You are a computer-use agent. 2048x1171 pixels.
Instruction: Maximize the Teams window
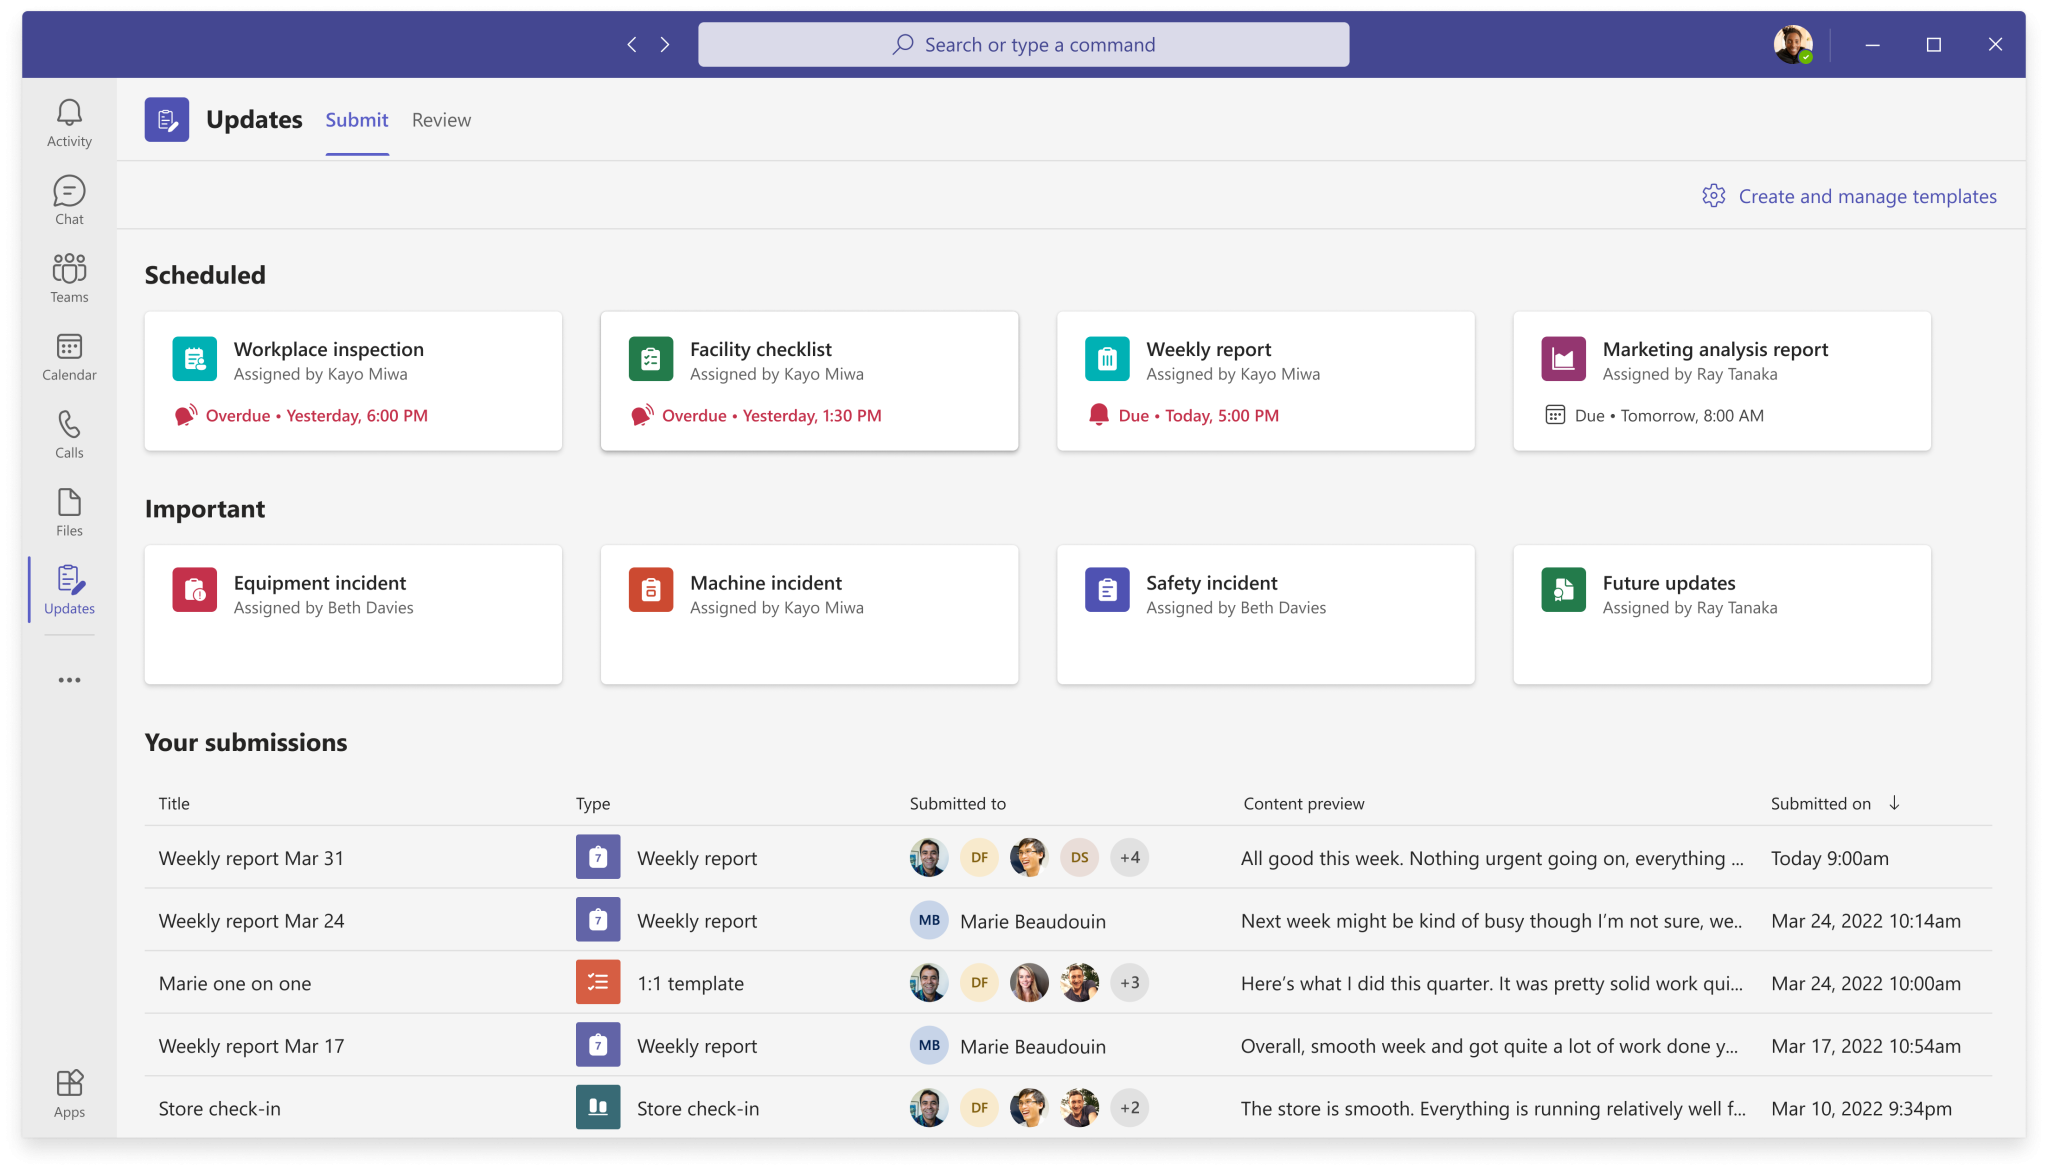(1933, 44)
